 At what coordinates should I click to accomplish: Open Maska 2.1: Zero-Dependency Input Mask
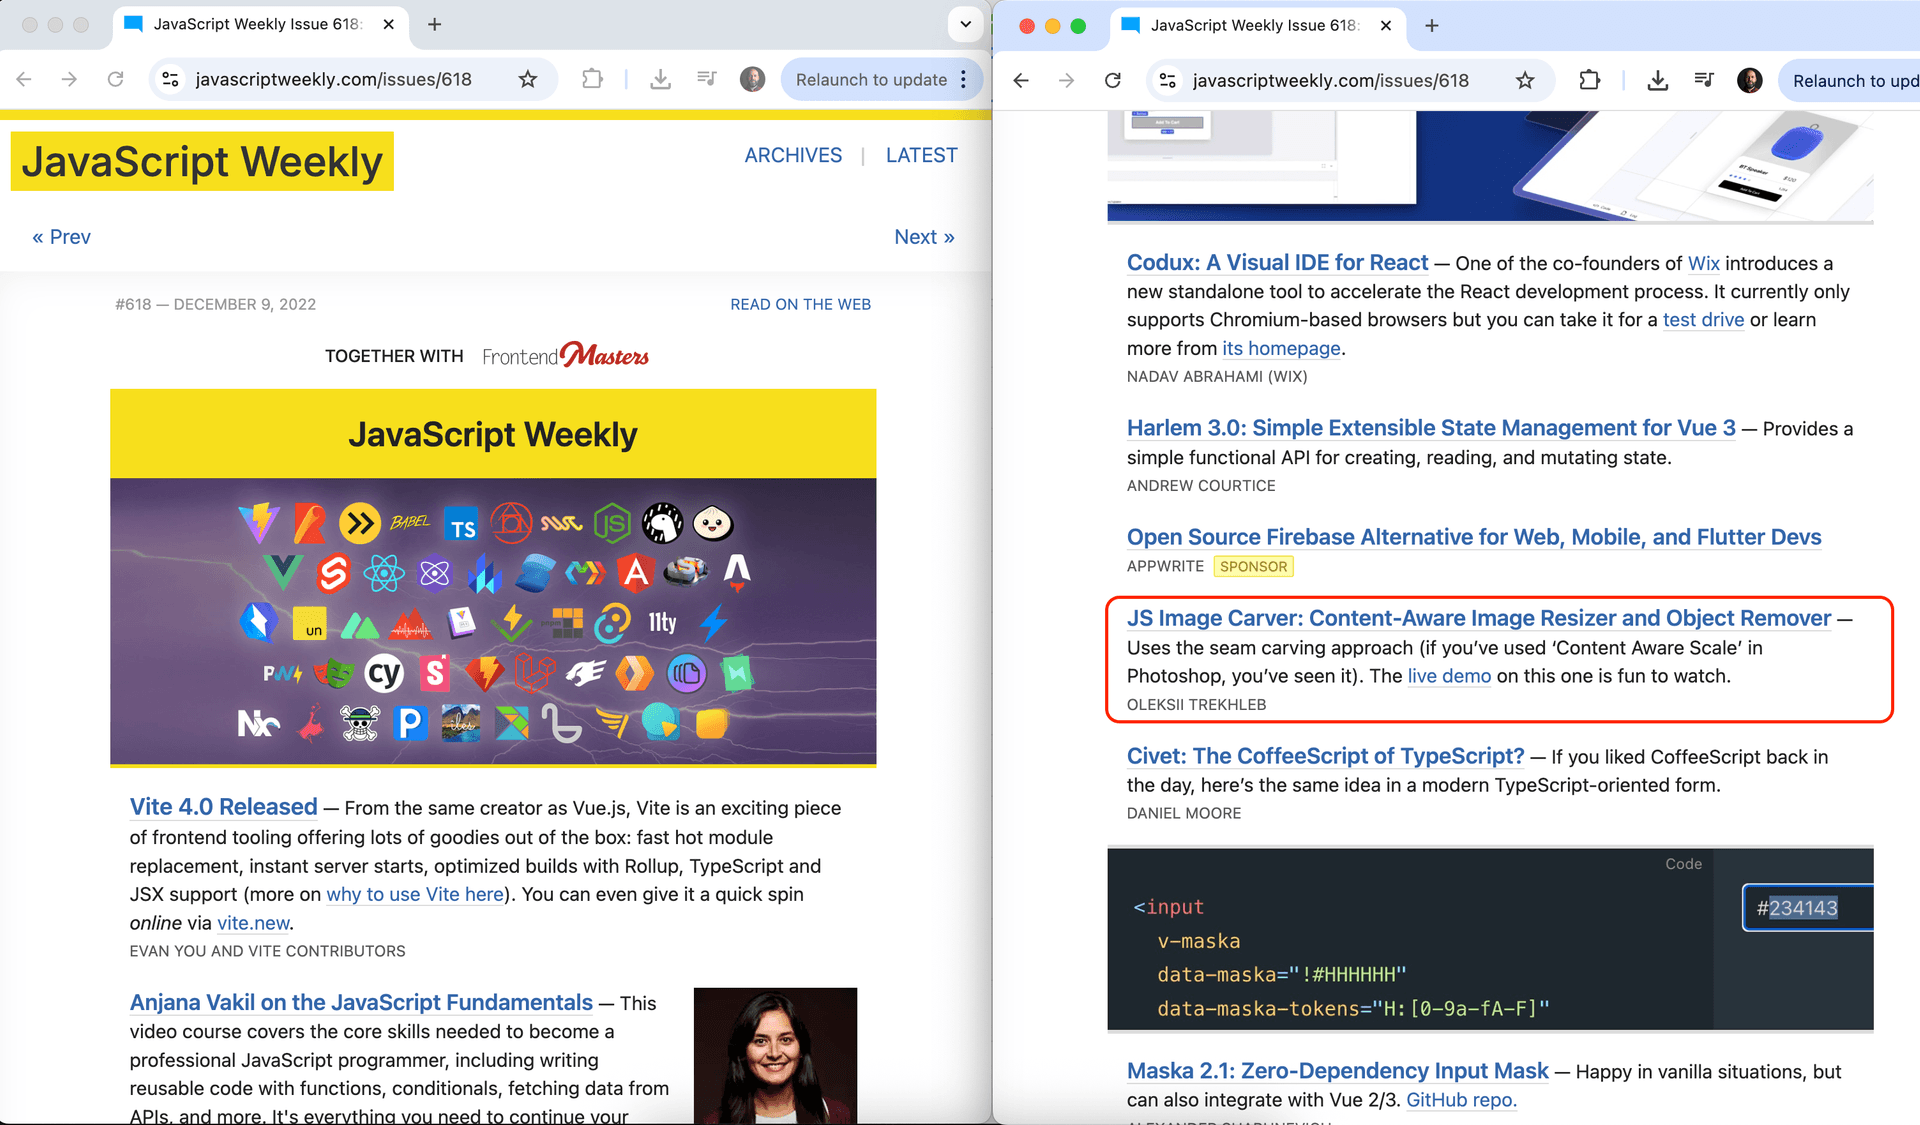pyautogui.click(x=1337, y=1070)
